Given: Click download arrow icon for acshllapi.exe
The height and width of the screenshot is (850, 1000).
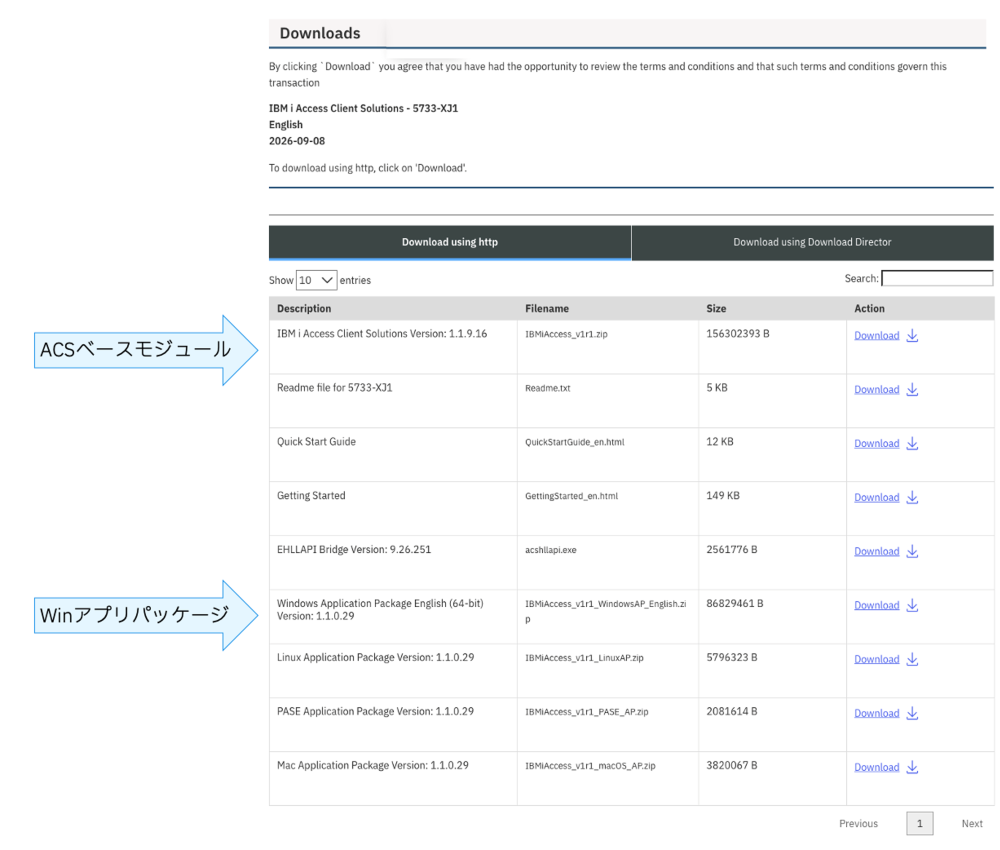Looking at the screenshot, I should pyautogui.click(x=912, y=552).
